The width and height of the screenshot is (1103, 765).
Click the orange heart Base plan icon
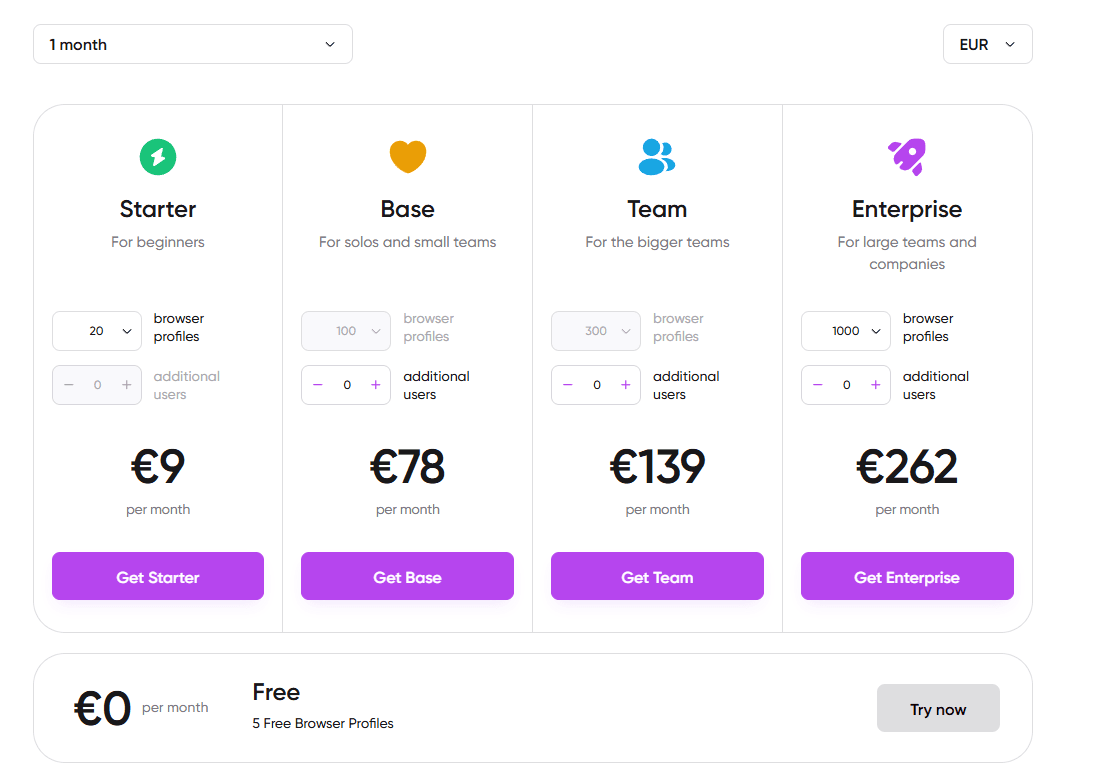407,156
